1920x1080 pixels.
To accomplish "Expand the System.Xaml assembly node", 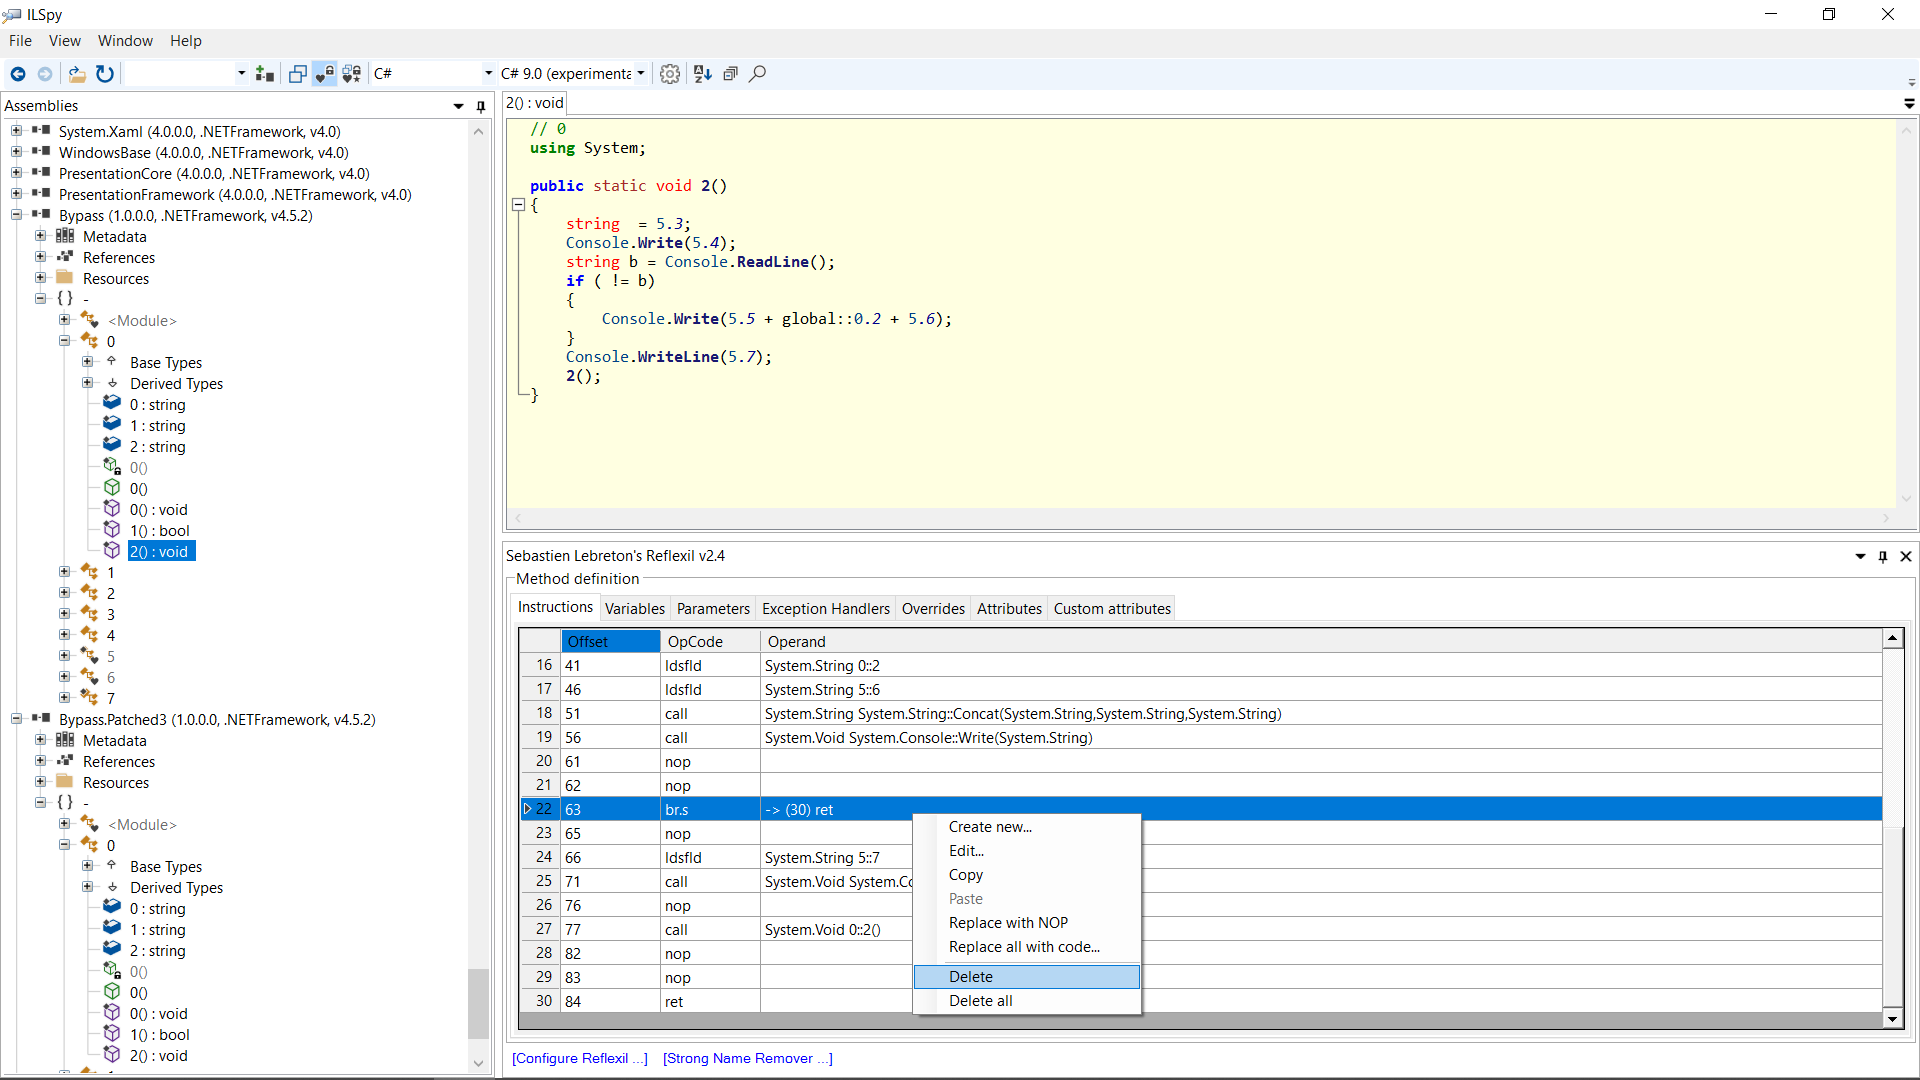I will point(16,131).
